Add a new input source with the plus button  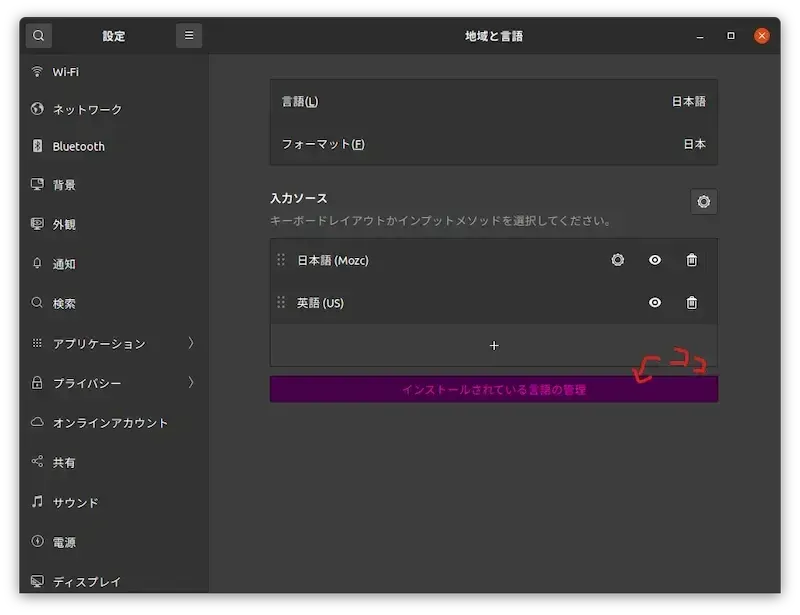click(x=494, y=345)
